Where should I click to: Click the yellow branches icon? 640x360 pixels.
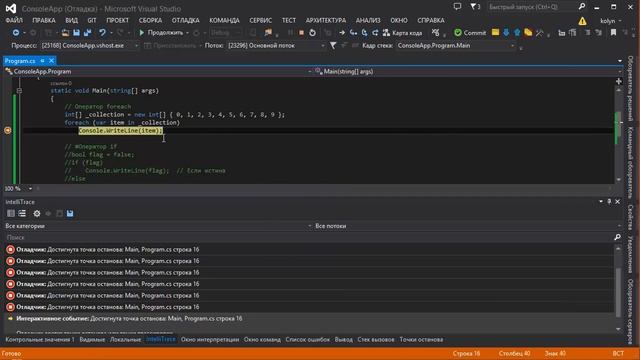click(x=528, y=32)
